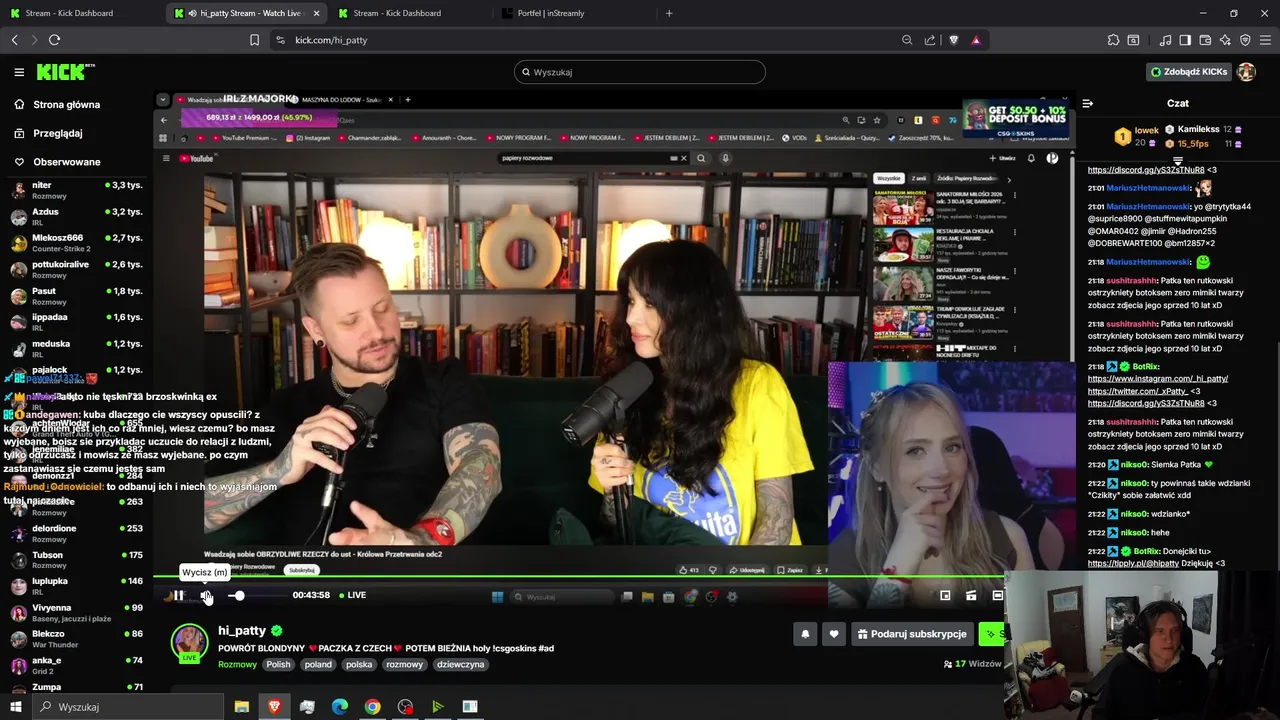This screenshot has height=720, width=1280.
Task: Open twitter.com link in chat
Action: click(1139, 391)
